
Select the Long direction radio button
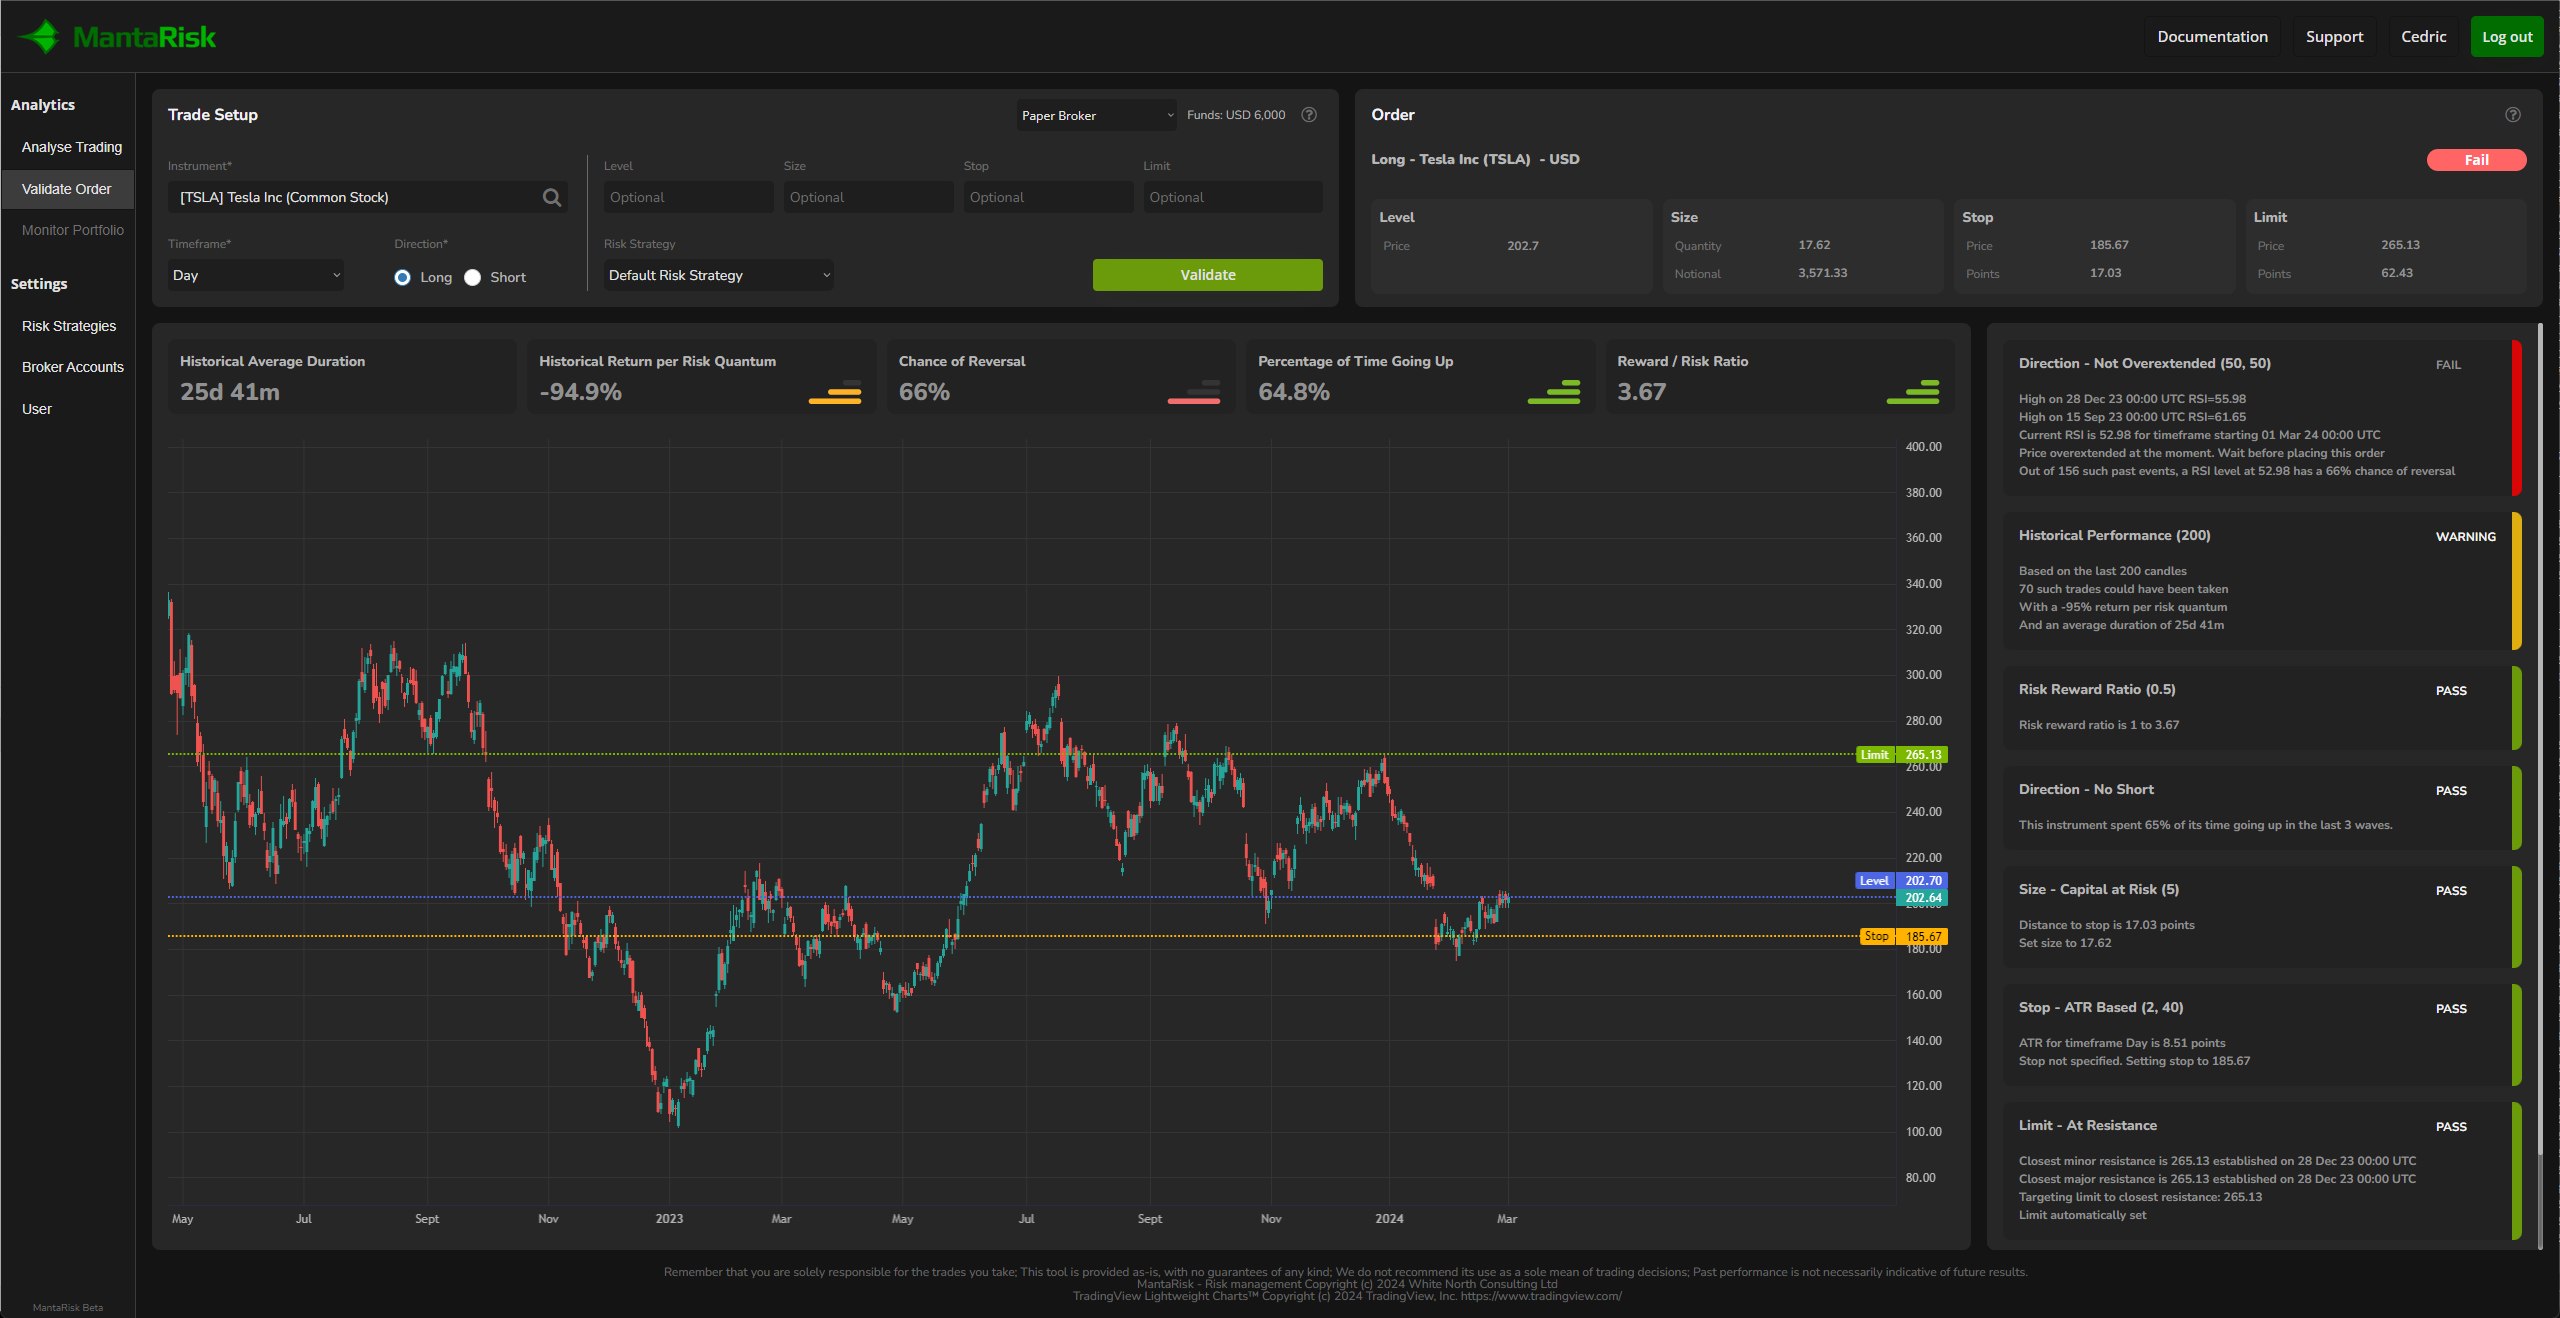[402, 278]
